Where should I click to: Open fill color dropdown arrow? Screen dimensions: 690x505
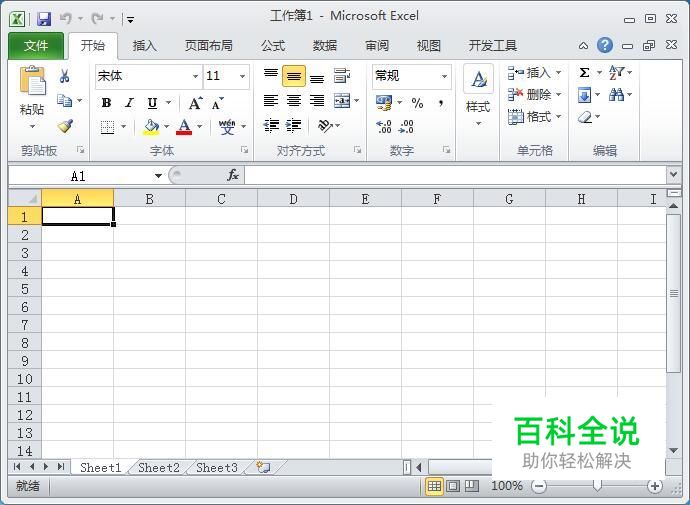(x=166, y=127)
